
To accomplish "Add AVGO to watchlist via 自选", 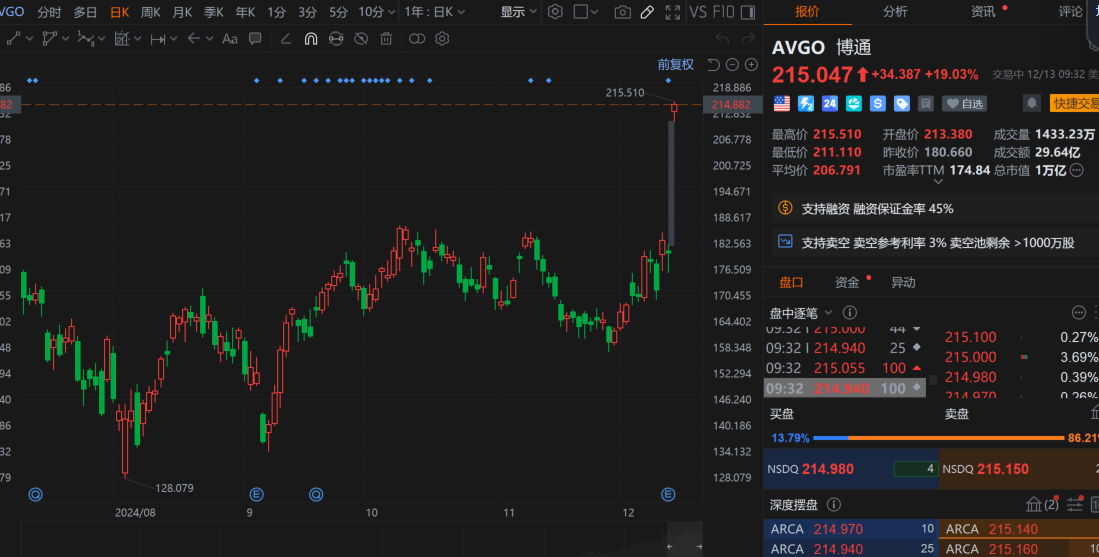I will pyautogui.click(x=964, y=104).
